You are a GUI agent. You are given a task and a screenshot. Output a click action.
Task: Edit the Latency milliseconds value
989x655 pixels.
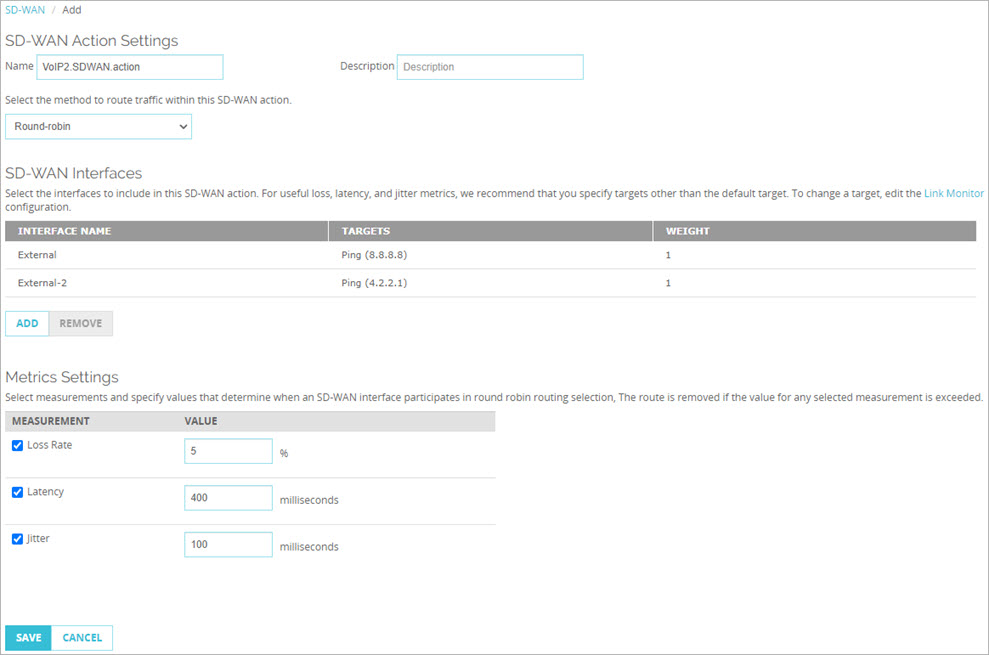pyautogui.click(x=228, y=497)
